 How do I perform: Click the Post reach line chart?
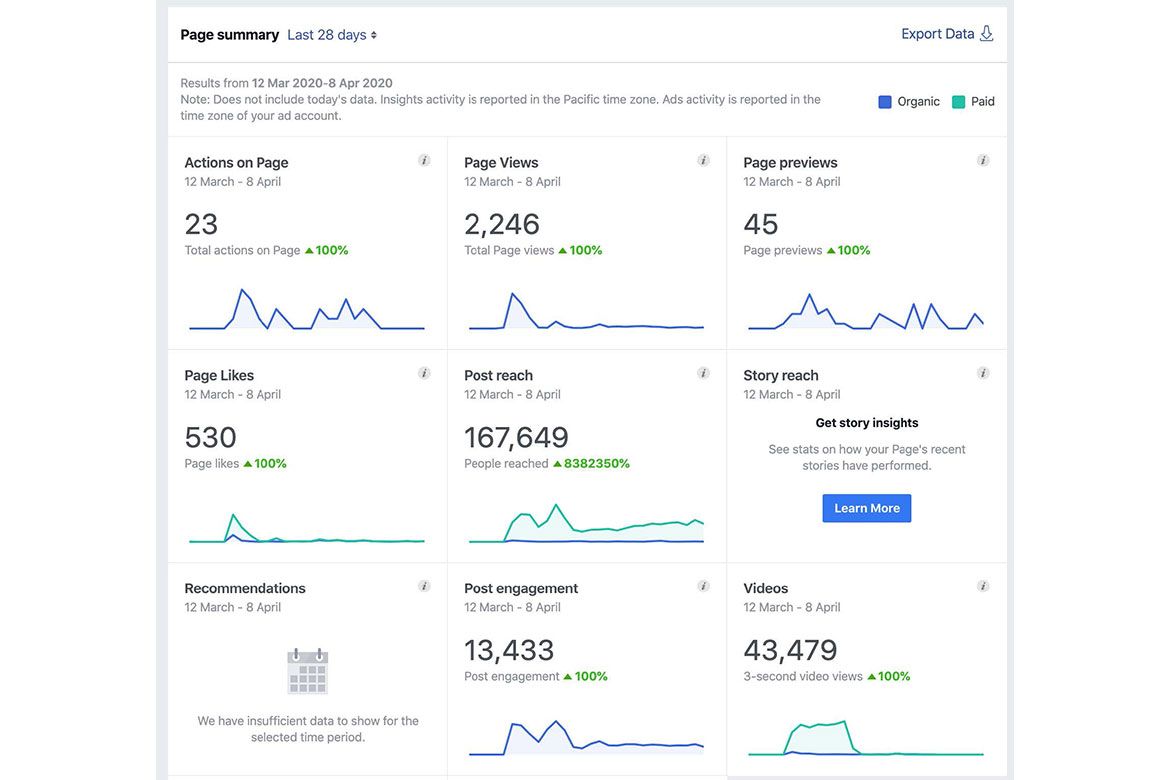coord(586,523)
